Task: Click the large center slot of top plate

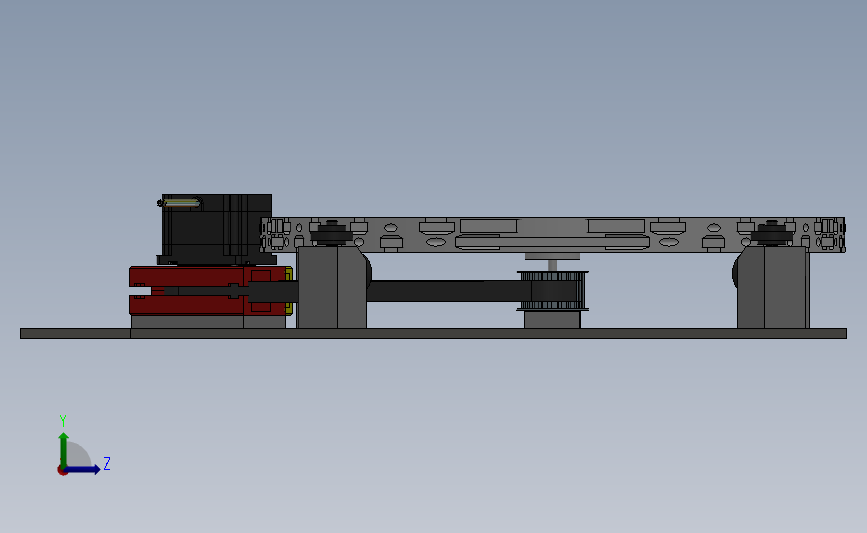Action: [552, 242]
